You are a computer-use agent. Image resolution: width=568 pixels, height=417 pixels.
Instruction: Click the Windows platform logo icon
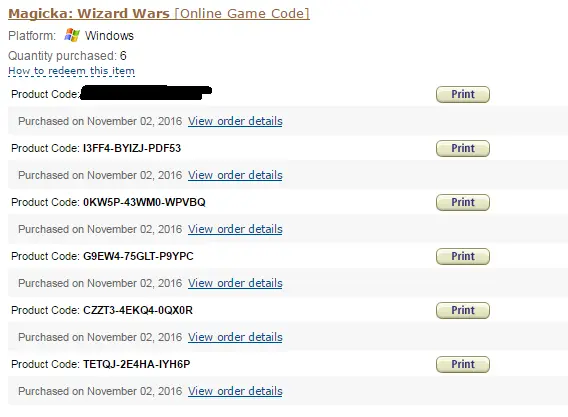(72, 36)
